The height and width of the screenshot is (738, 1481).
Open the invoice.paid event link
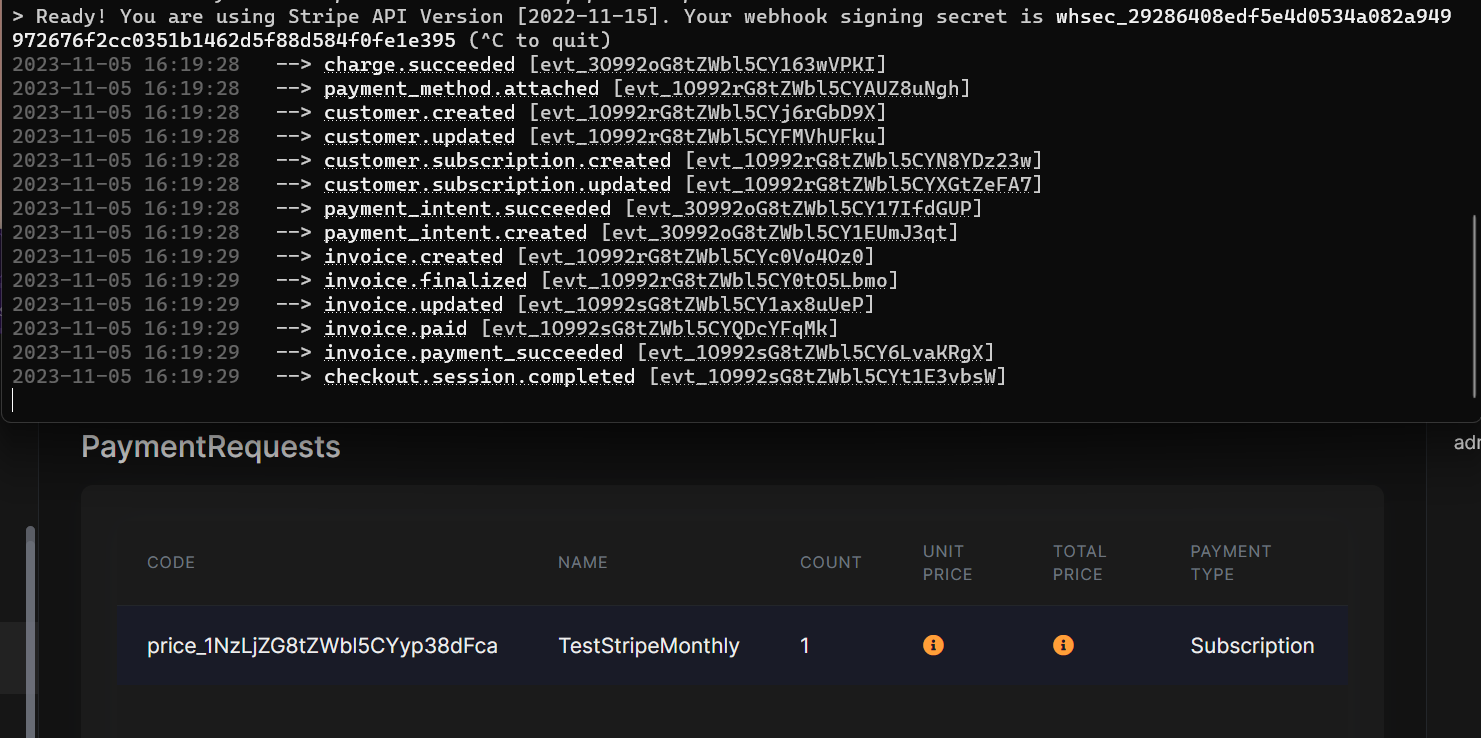click(395, 329)
